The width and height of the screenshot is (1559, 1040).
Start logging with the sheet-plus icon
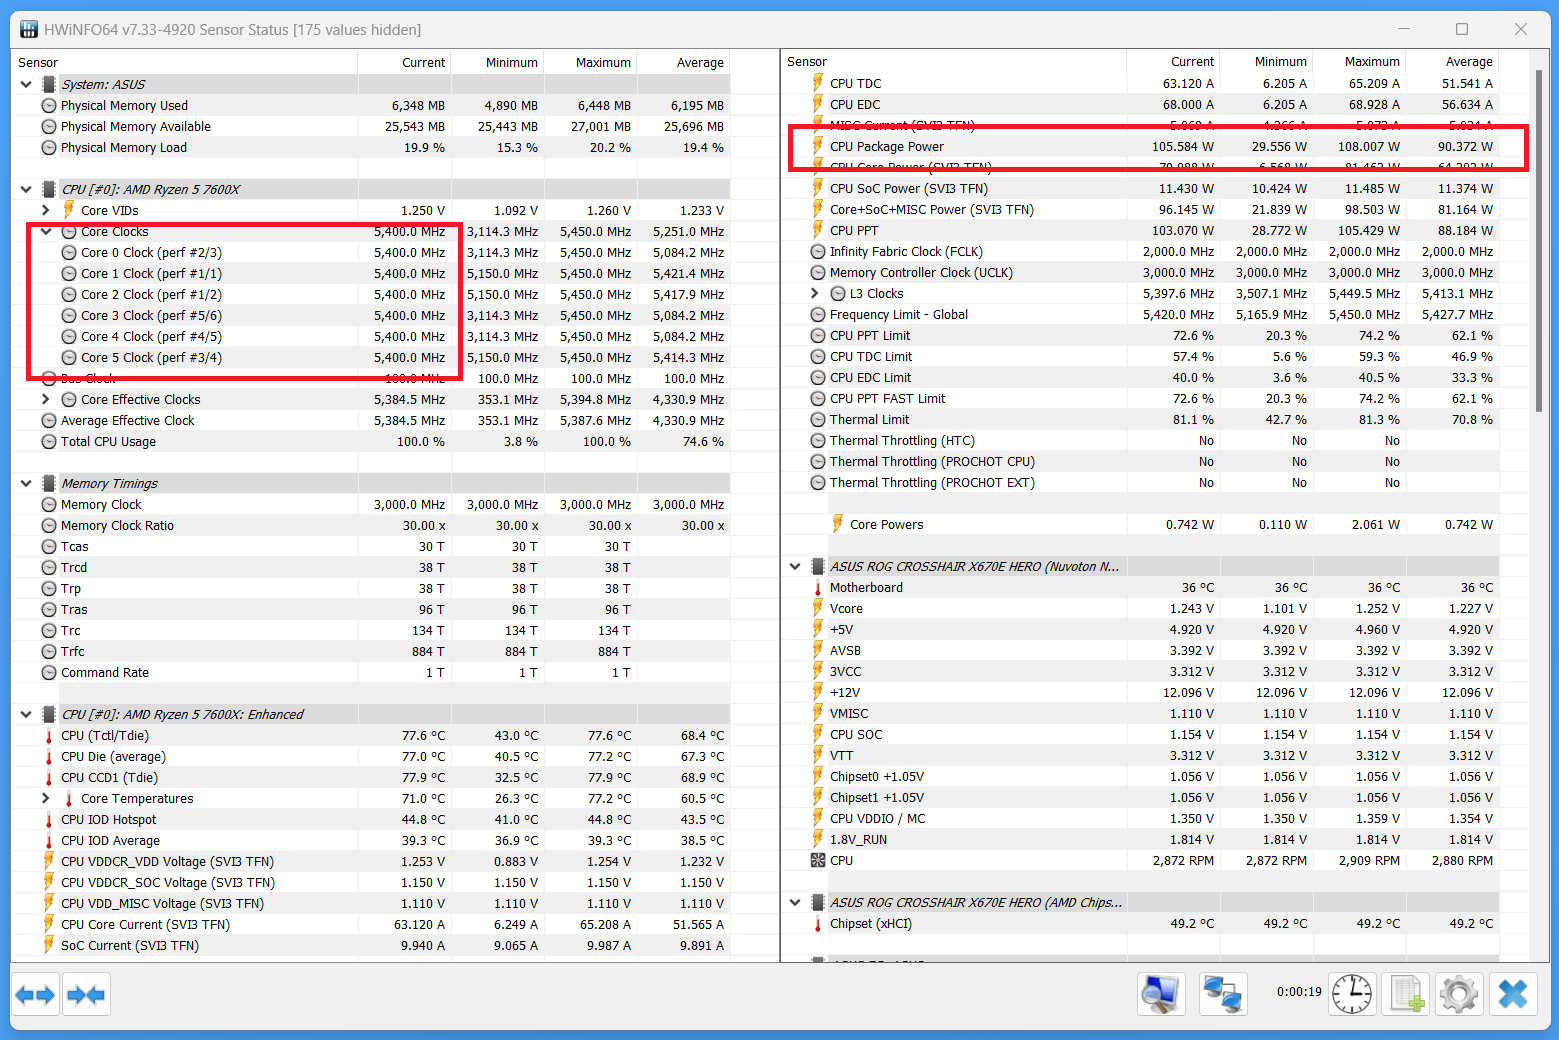1406,994
